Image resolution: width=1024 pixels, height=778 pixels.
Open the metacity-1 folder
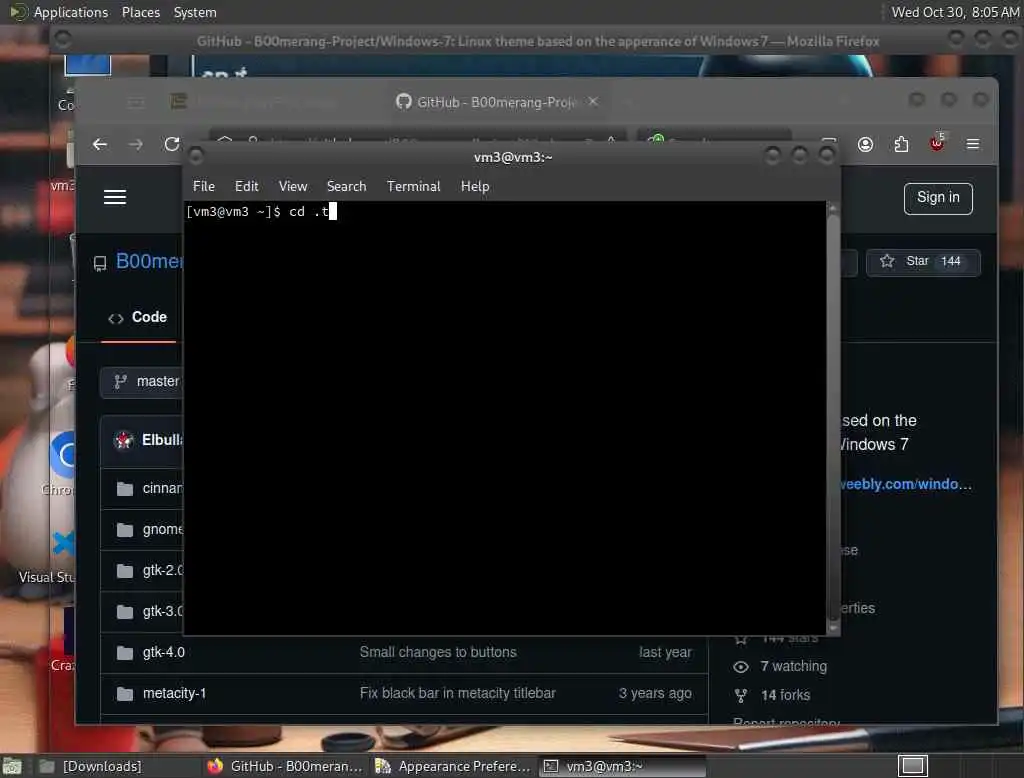pyautogui.click(x=174, y=693)
